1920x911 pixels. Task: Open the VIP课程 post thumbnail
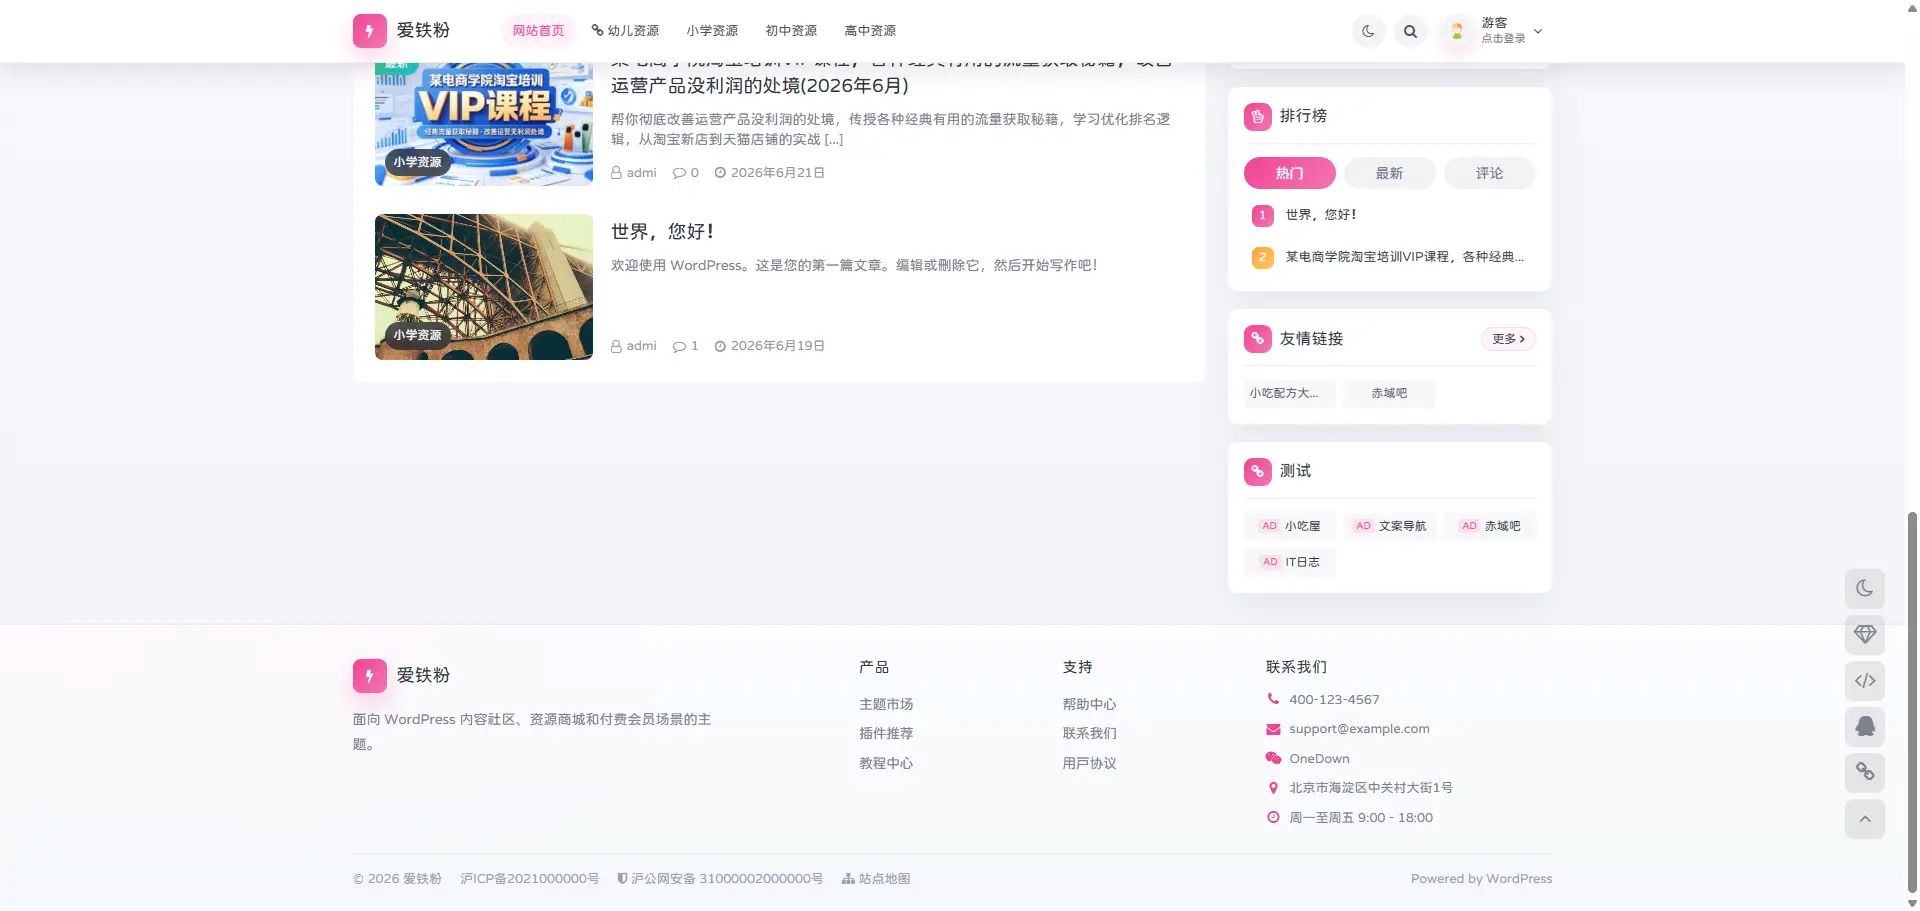pyautogui.click(x=484, y=124)
